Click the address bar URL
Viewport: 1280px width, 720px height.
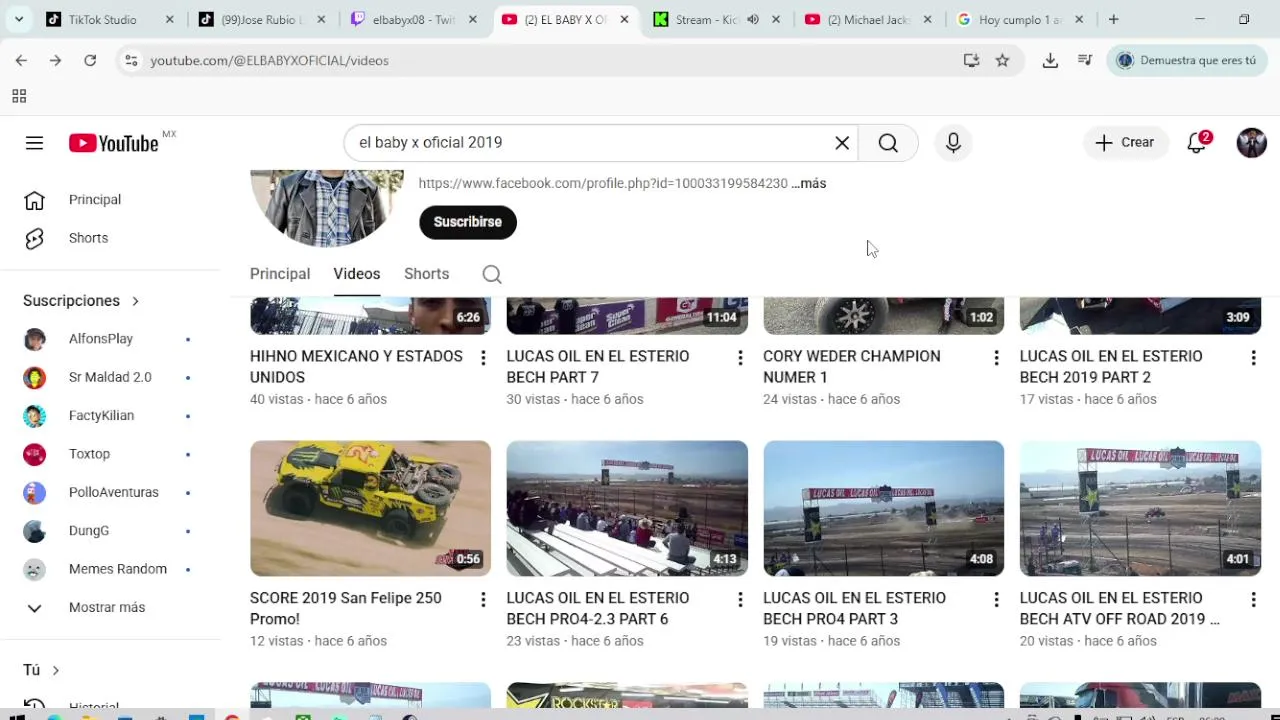[269, 60]
